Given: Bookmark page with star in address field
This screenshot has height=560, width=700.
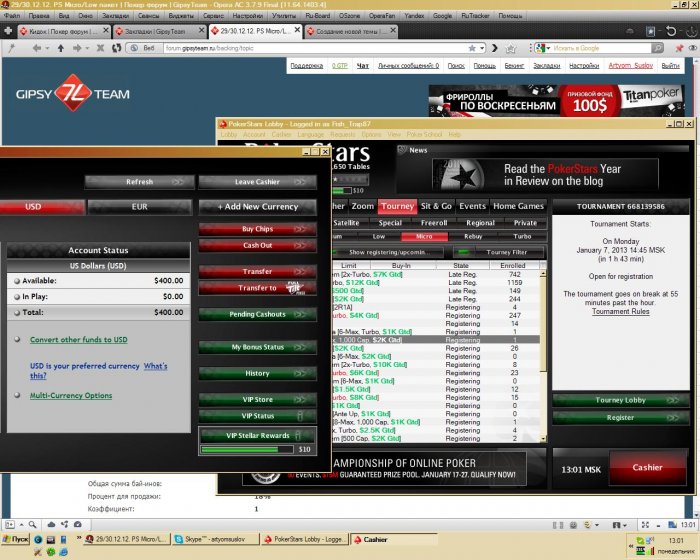Looking at the screenshot, I should pos(472,48).
